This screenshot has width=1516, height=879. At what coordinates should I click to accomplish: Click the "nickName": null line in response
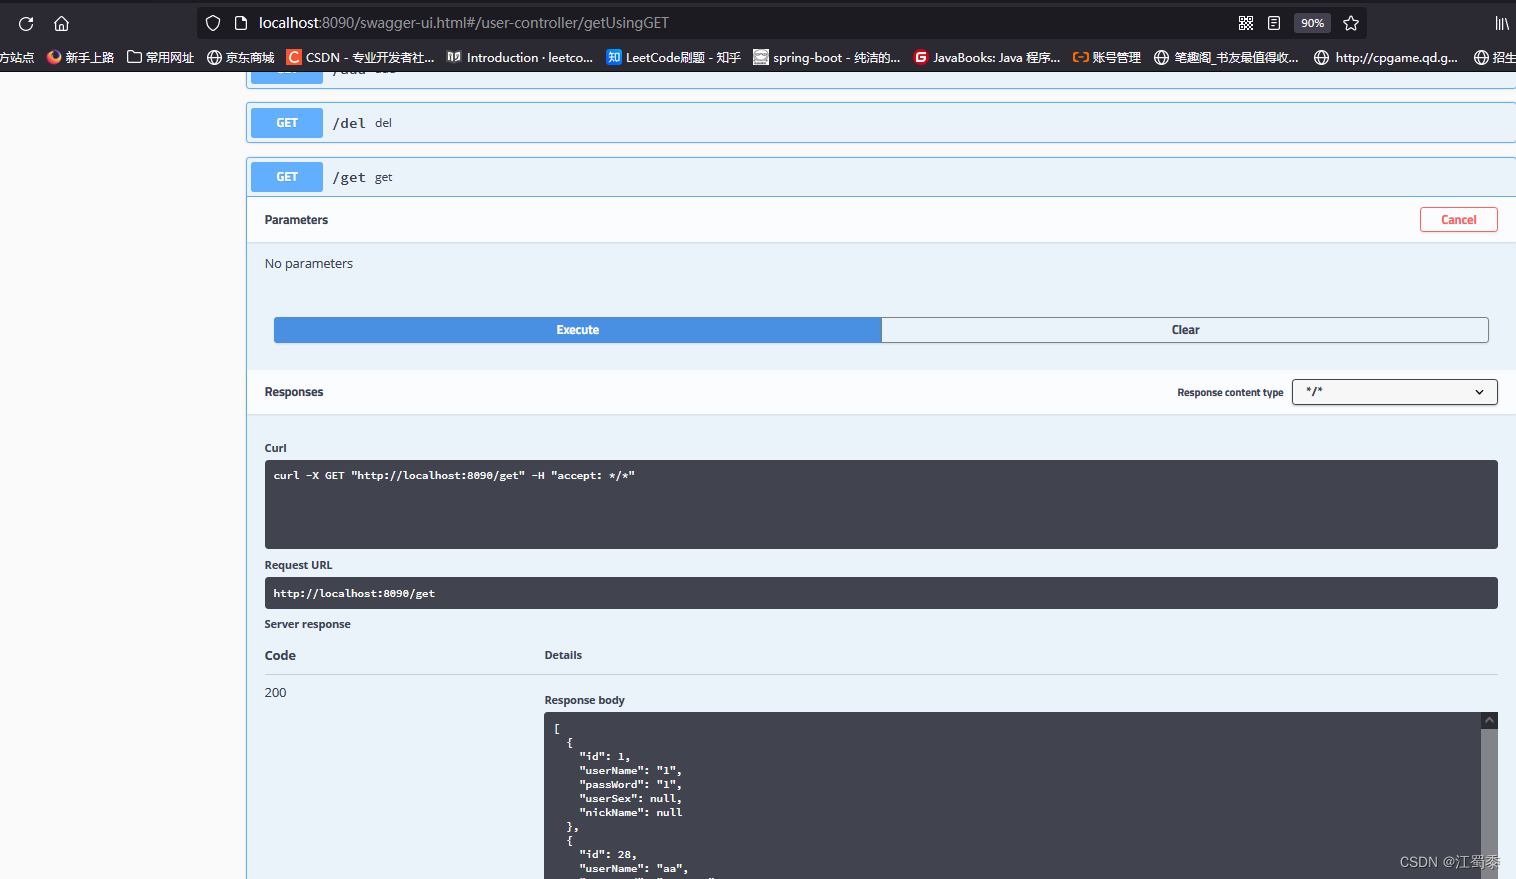(x=630, y=812)
